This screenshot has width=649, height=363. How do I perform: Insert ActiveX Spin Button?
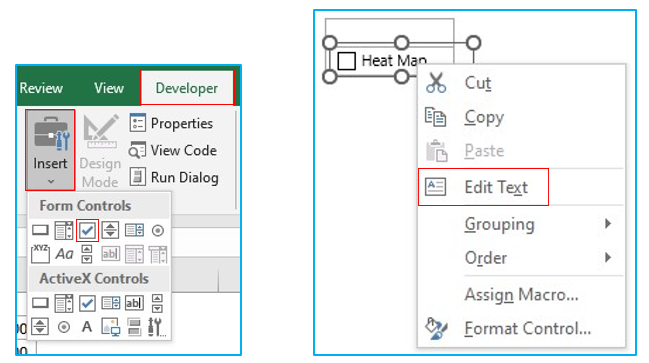pyautogui.click(x=40, y=327)
